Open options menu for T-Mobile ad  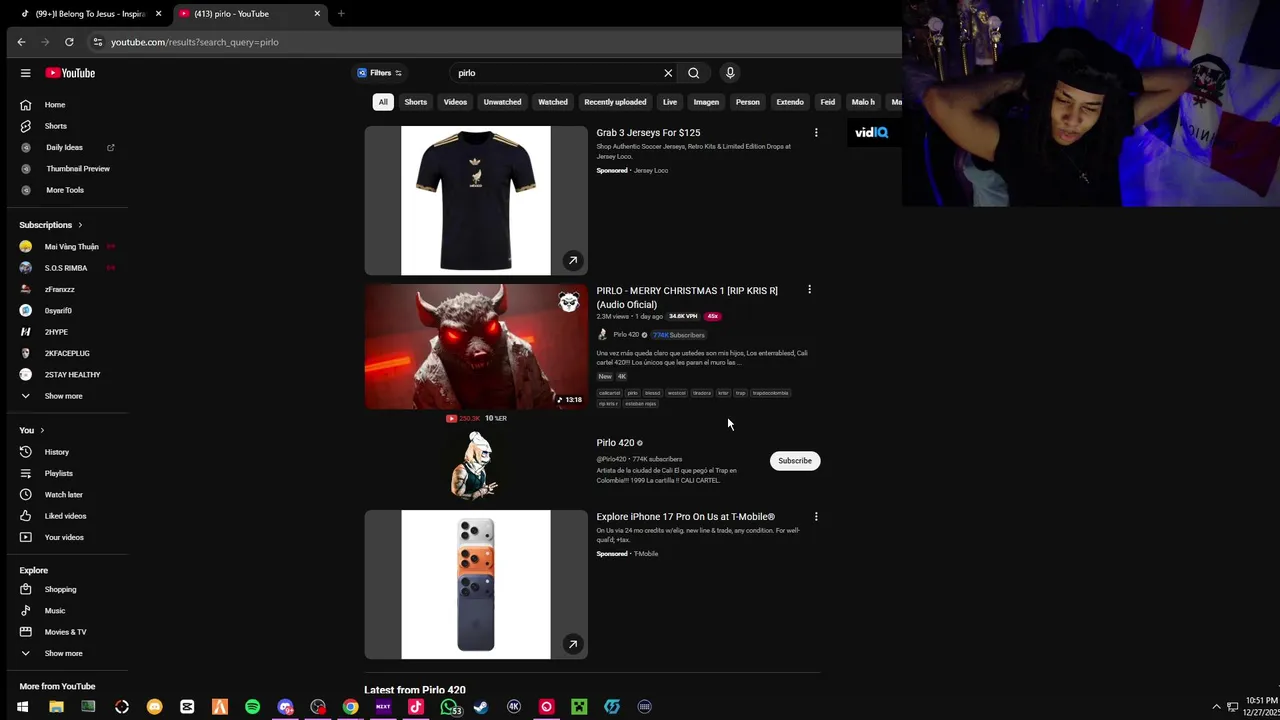(x=816, y=517)
